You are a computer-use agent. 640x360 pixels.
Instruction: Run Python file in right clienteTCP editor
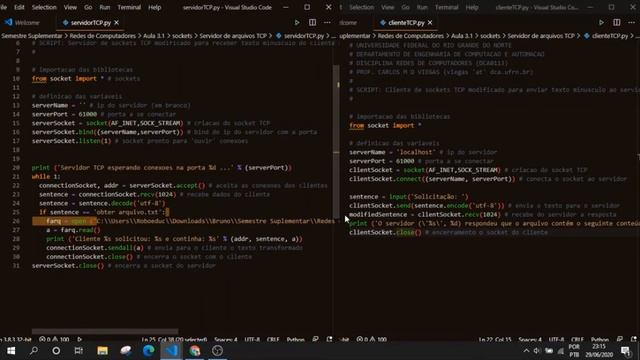point(601,22)
